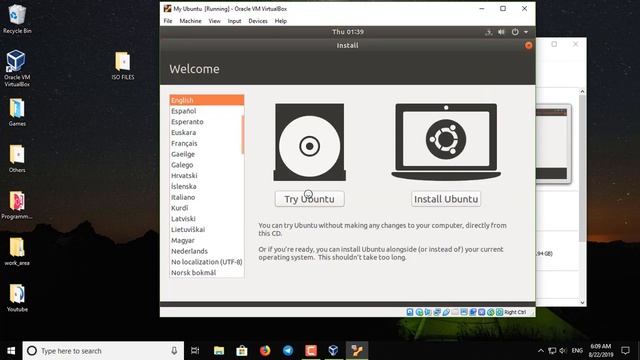The width and height of the screenshot is (640, 360).
Task: Open Telegram from the taskbar
Action: tap(288, 351)
